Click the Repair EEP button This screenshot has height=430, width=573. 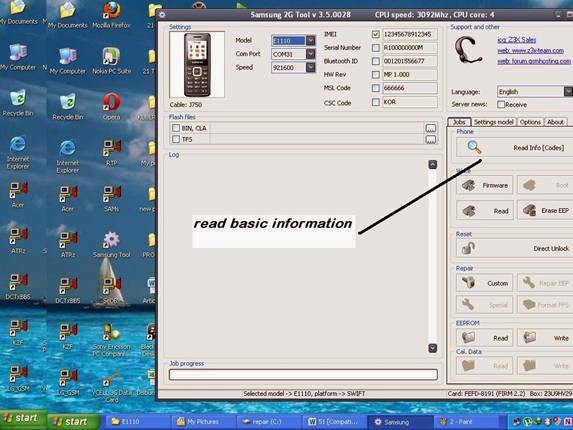545,283
